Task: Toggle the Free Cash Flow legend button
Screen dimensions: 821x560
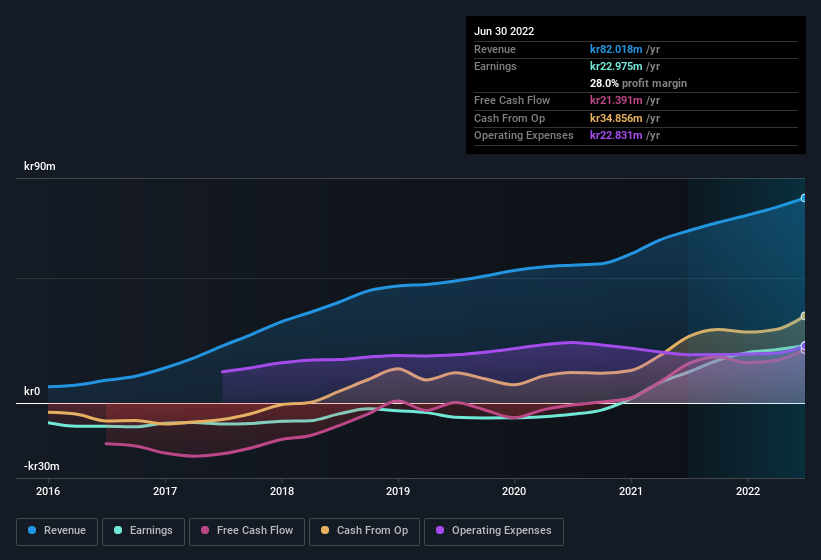Action: click(247, 531)
